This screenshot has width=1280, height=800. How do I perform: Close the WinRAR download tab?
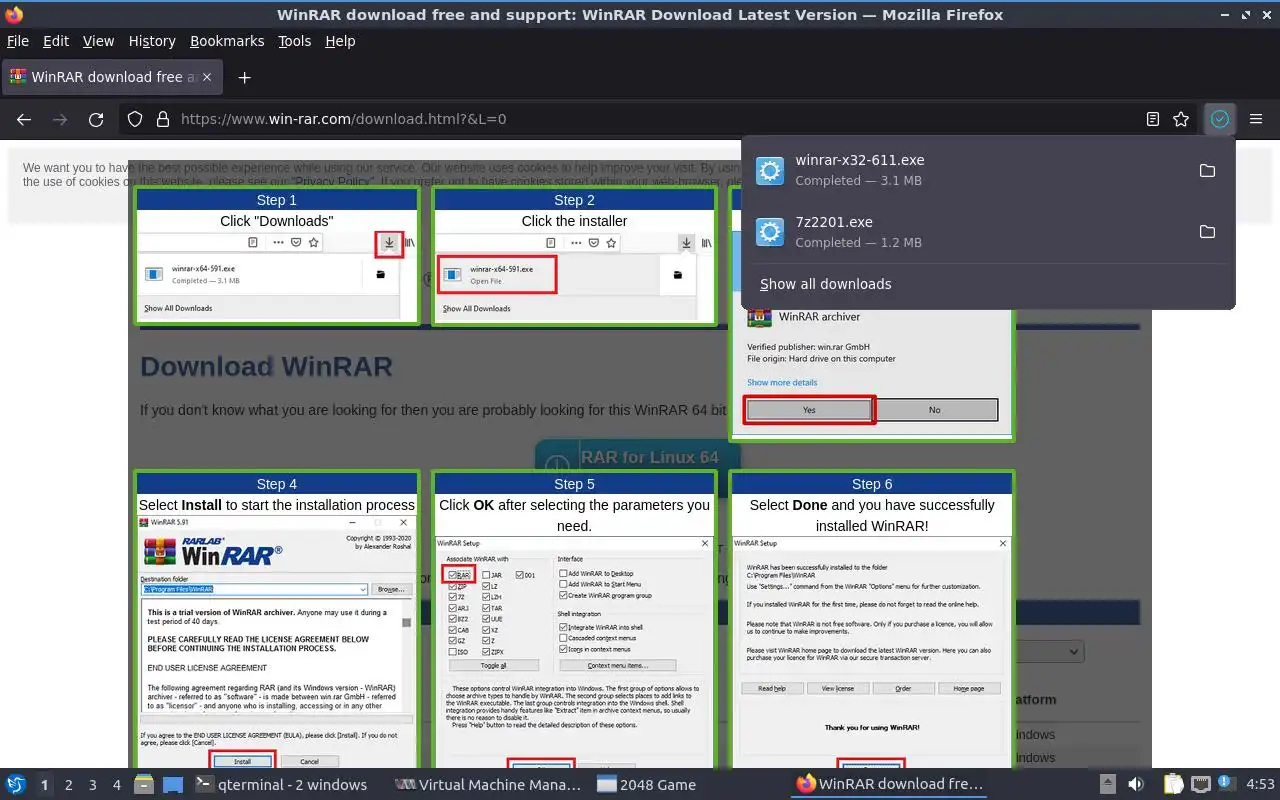(207, 77)
